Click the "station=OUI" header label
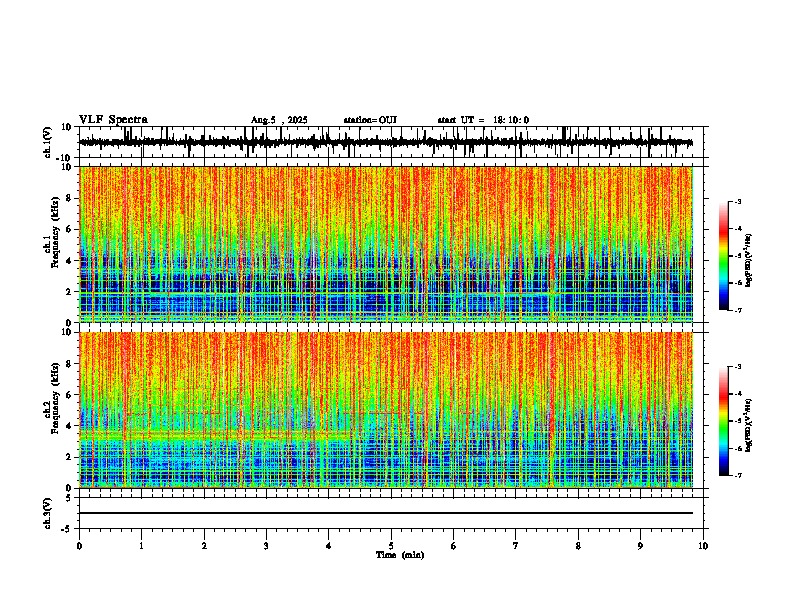 370,120
